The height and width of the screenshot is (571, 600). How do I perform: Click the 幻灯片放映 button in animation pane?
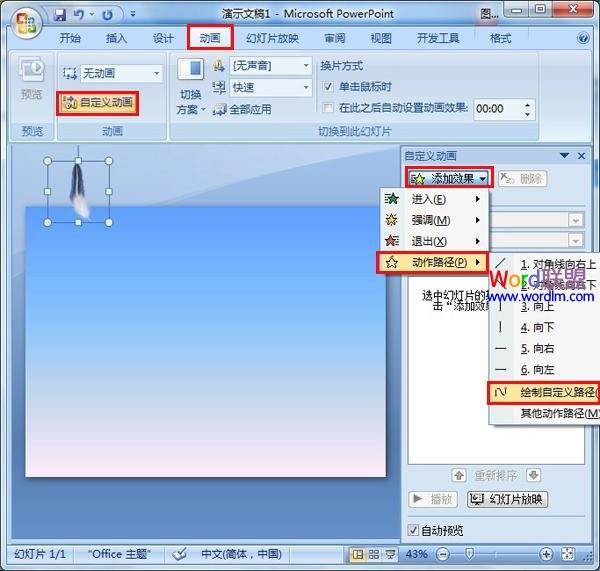point(507,499)
